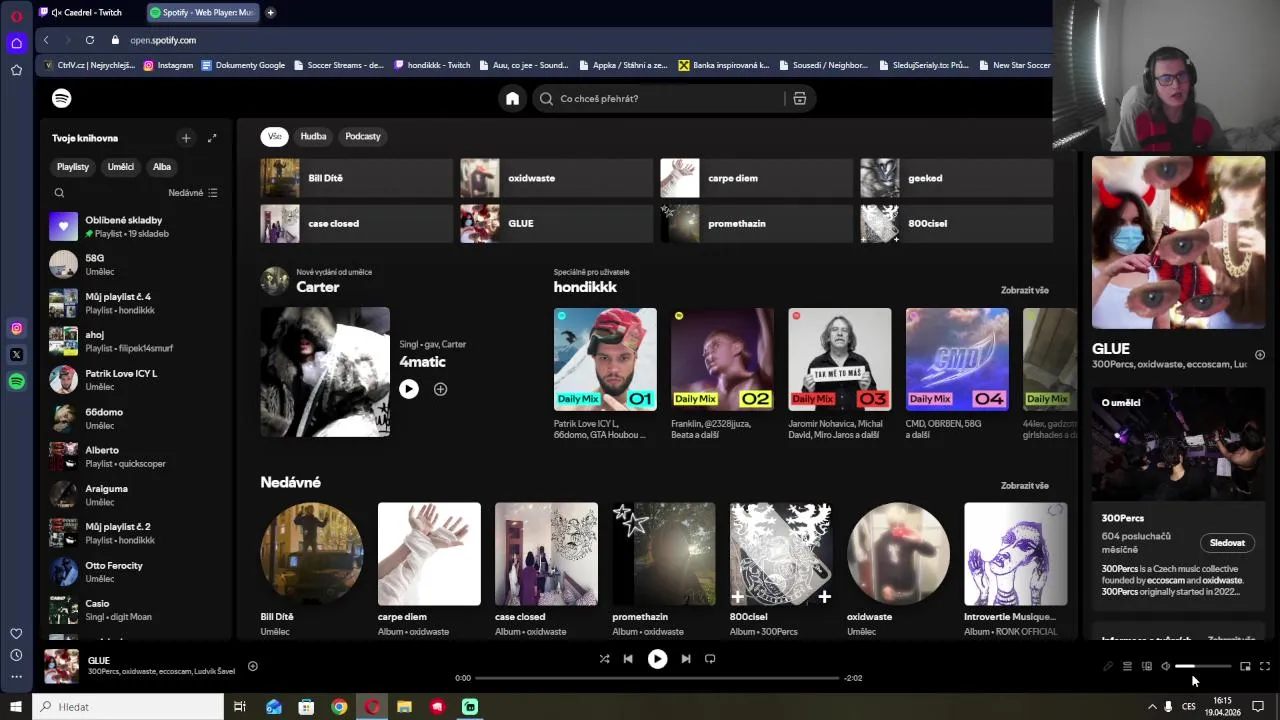Add 4matic to library with plus icon

441,389
